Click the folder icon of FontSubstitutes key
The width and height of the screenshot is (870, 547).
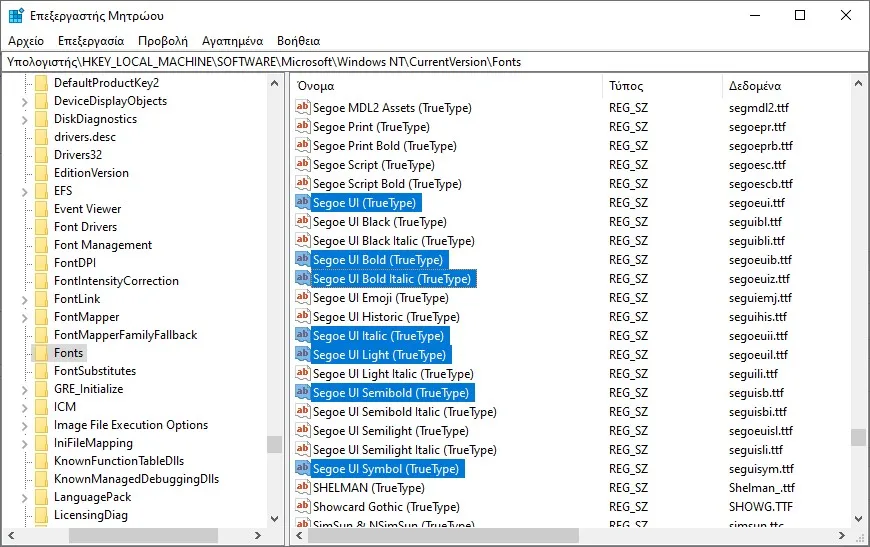(41, 371)
